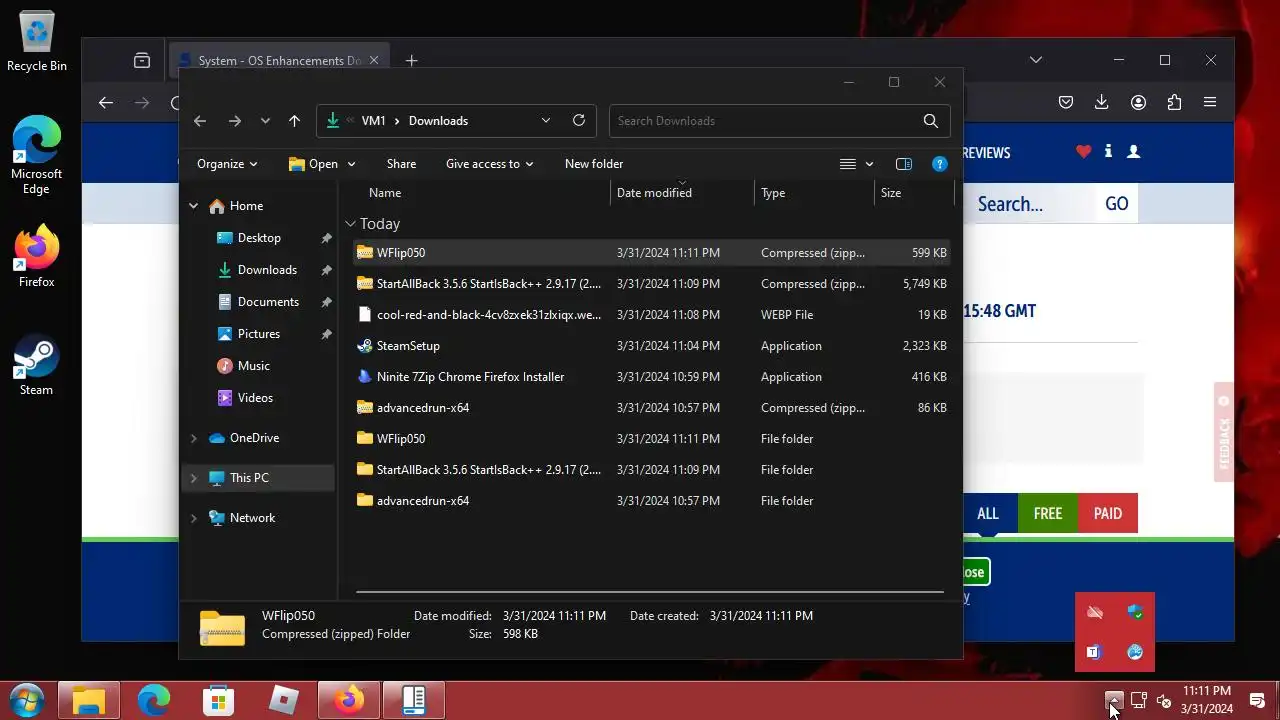This screenshot has height=720, width=1280.
Task: Click the muted volume tray icon
Action: point(1164,700)
